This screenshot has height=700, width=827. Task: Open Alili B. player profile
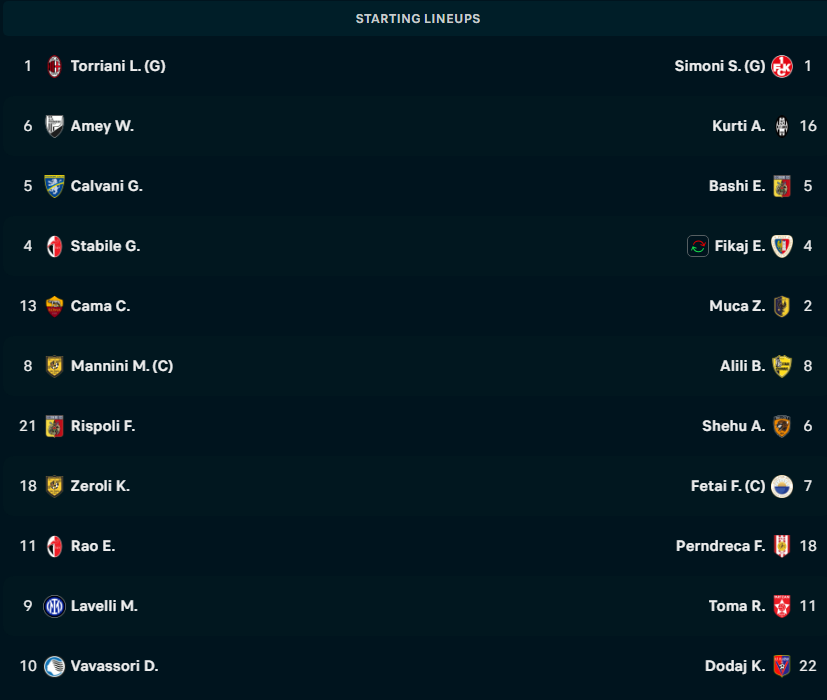[743, 366]
